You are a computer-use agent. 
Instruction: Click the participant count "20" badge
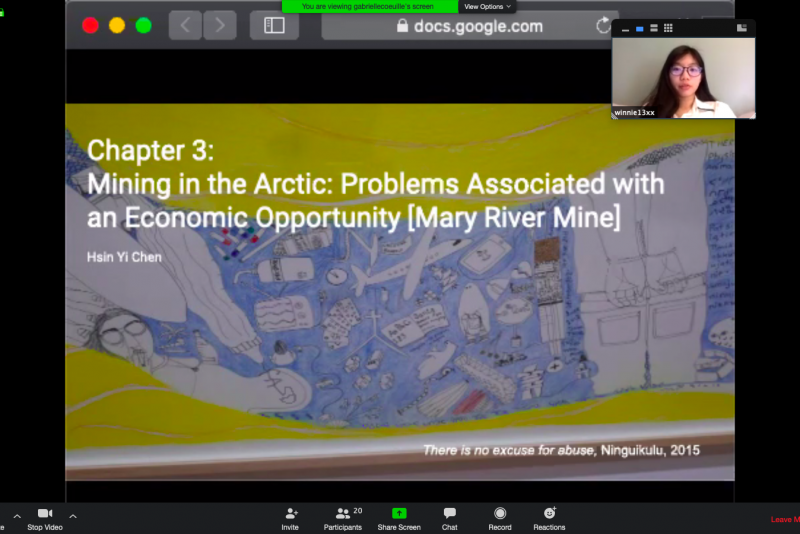358,511
